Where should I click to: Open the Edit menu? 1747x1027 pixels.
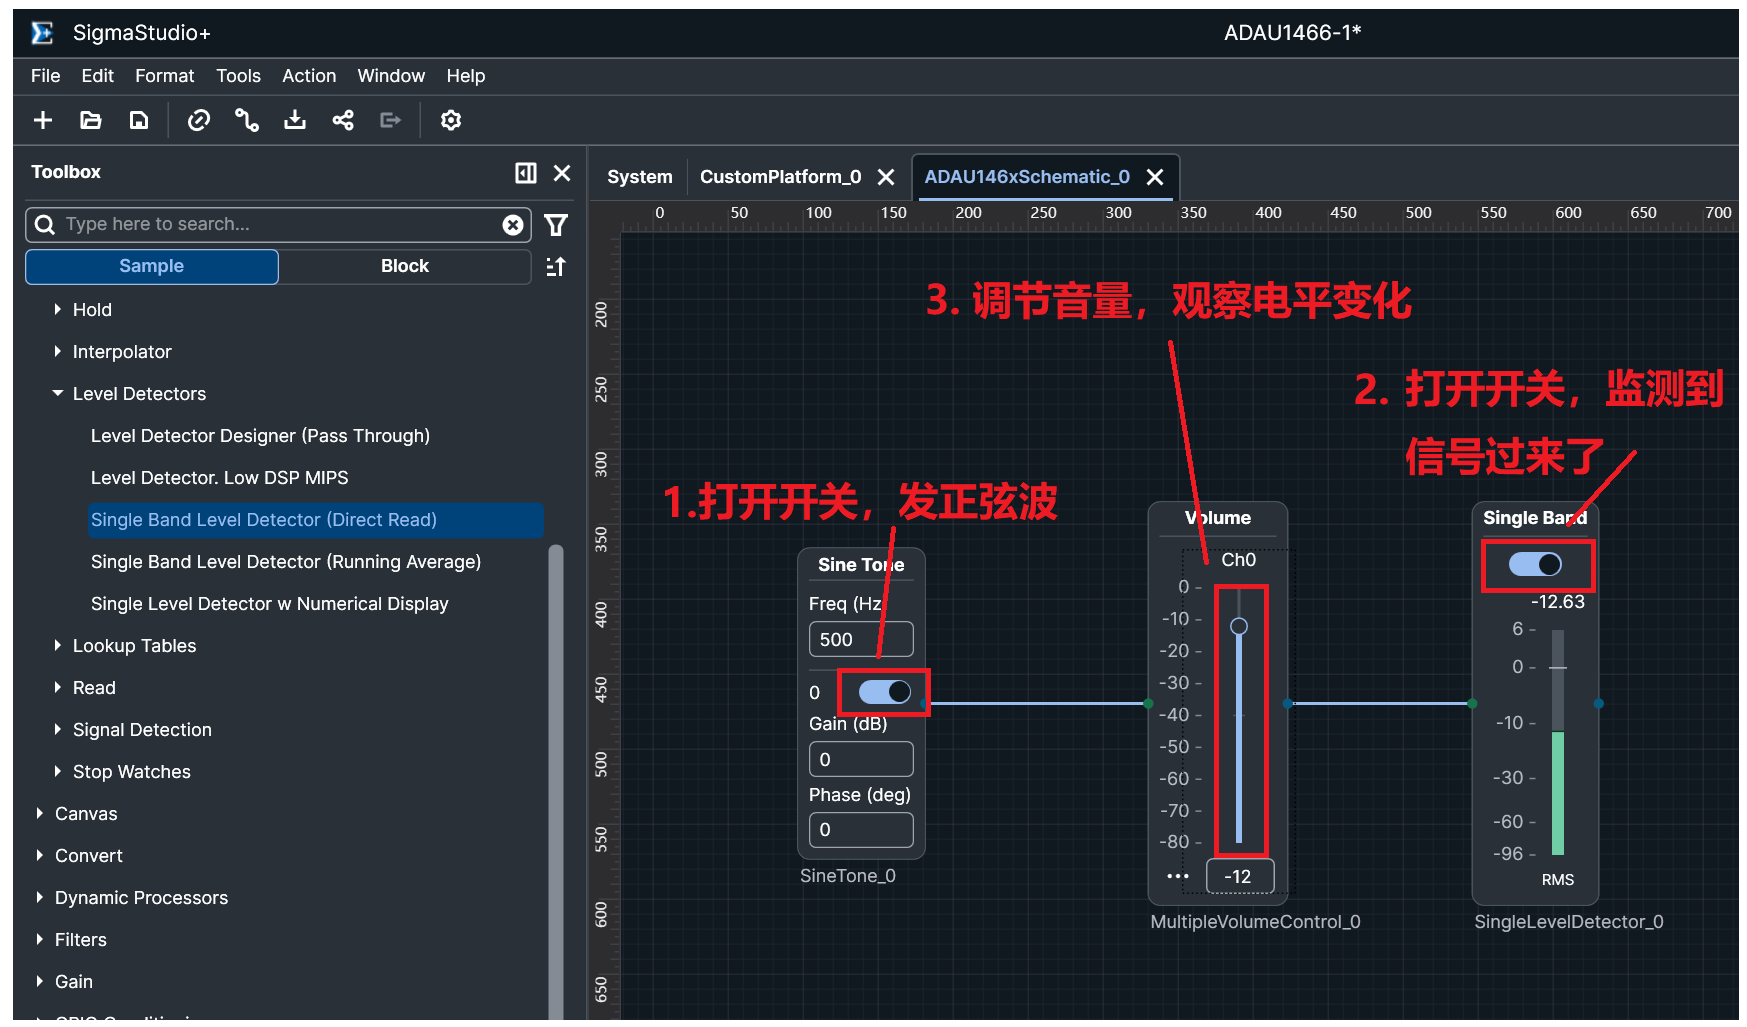(97, 76)
